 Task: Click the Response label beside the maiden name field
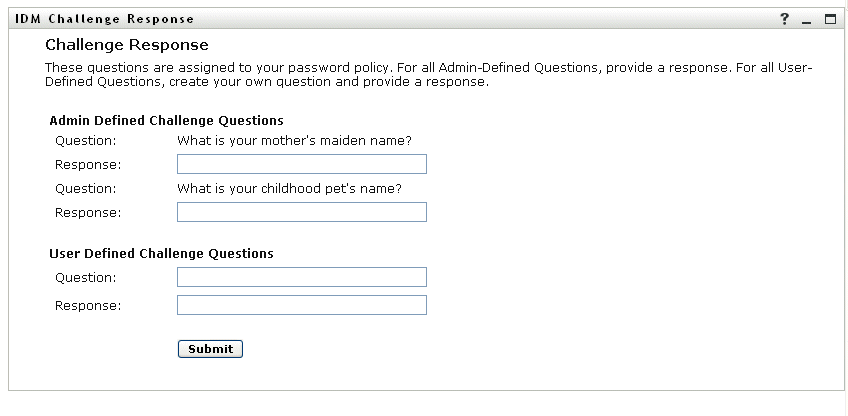click(88, 165)
